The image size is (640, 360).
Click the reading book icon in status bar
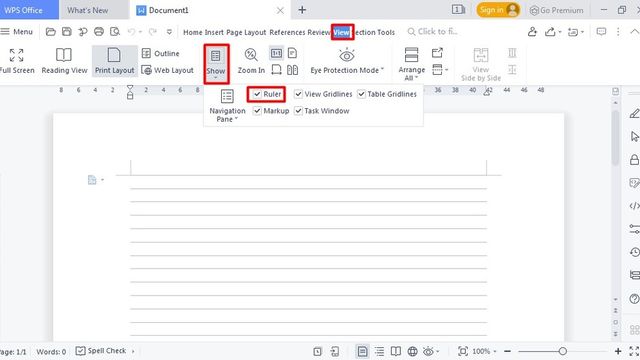[x=396, y=351]
